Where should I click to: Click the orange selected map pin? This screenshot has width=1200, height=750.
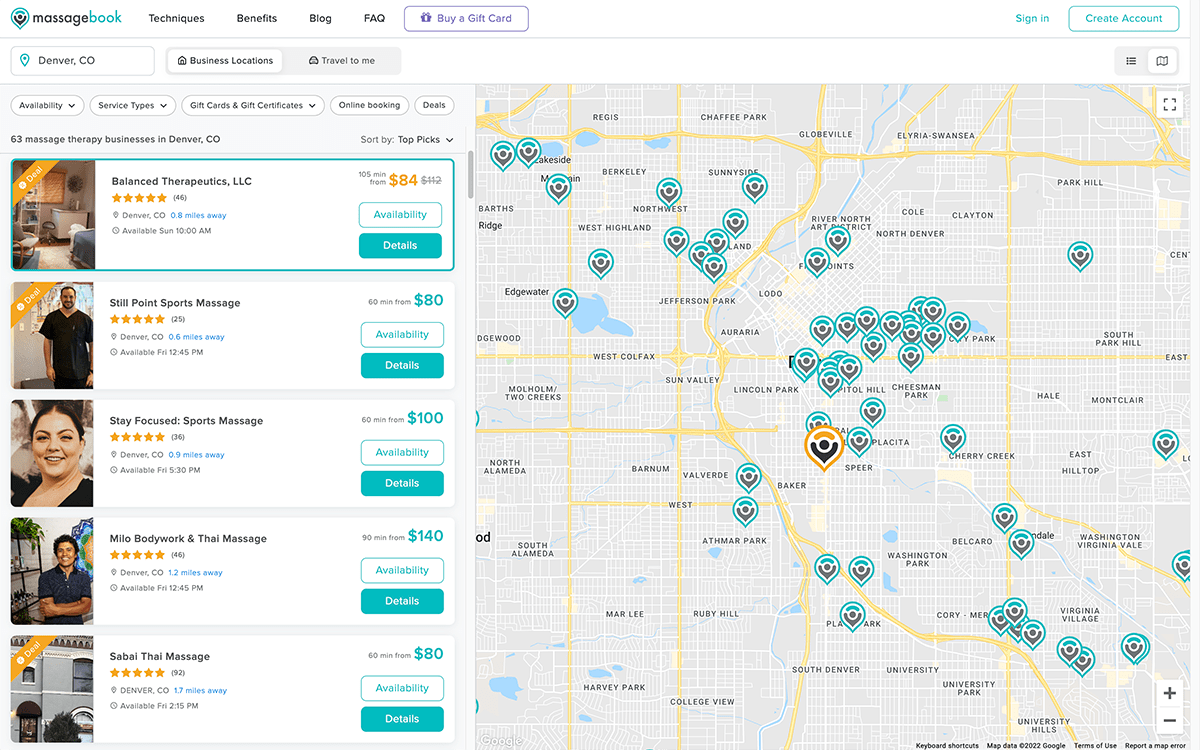pyautogui.click(x=823, y=447)
